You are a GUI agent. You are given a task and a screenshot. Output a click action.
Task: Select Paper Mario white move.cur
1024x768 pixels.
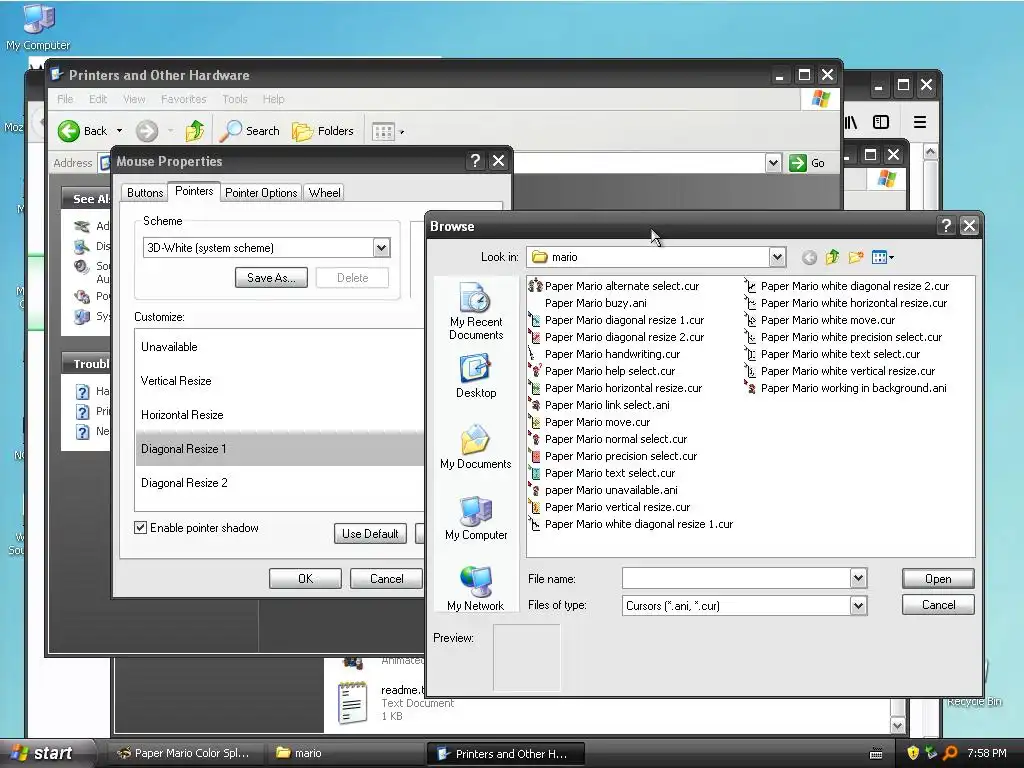(820, 320)
